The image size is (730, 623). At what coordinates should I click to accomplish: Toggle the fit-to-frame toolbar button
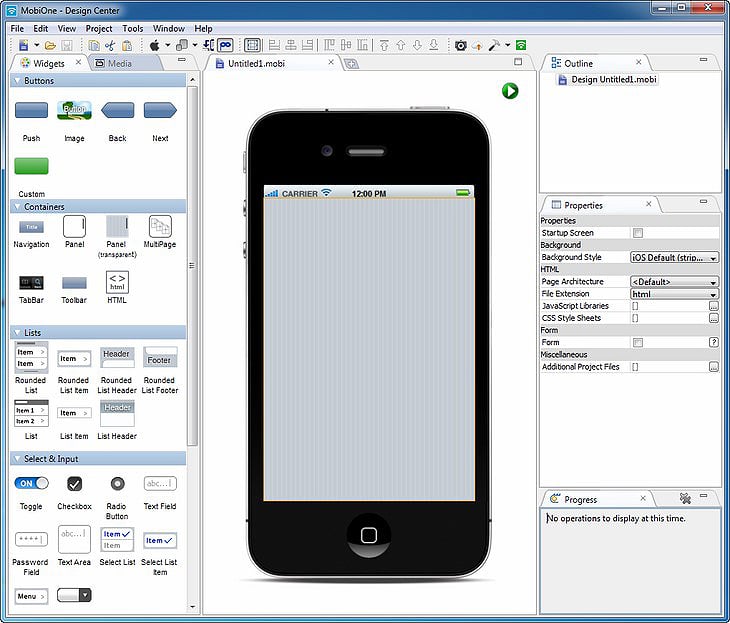tap(253, 45)
